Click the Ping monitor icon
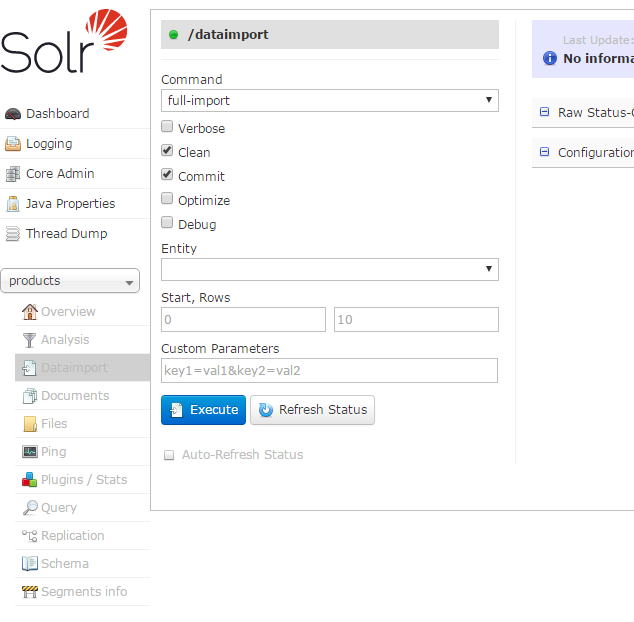Viewport: 634px width, 622px height. (30, 452)
